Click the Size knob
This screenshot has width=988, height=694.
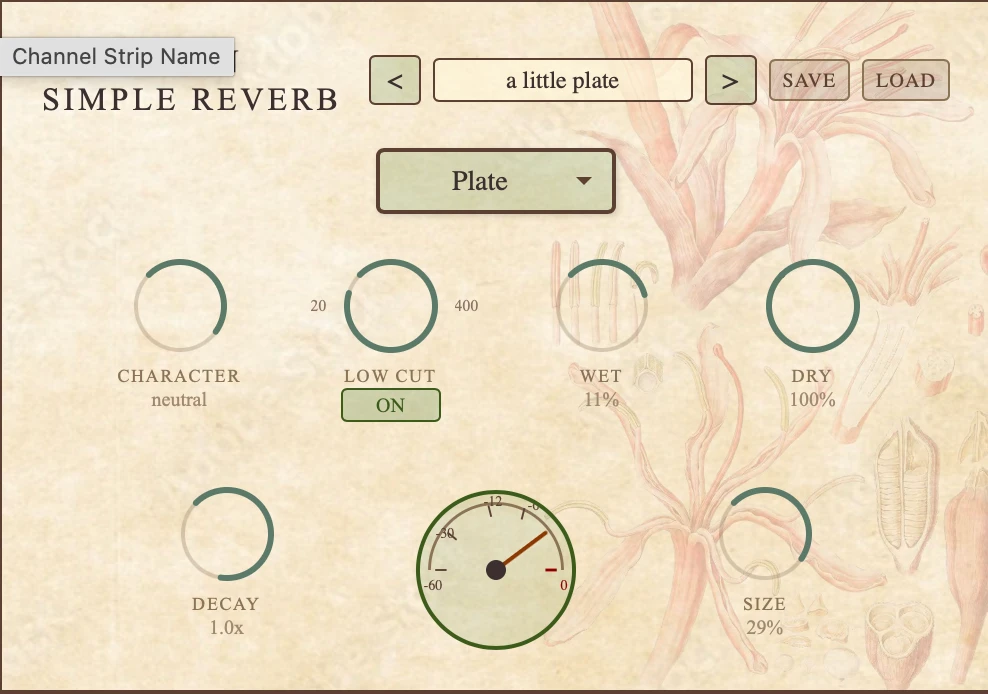[x=765, y=534]
